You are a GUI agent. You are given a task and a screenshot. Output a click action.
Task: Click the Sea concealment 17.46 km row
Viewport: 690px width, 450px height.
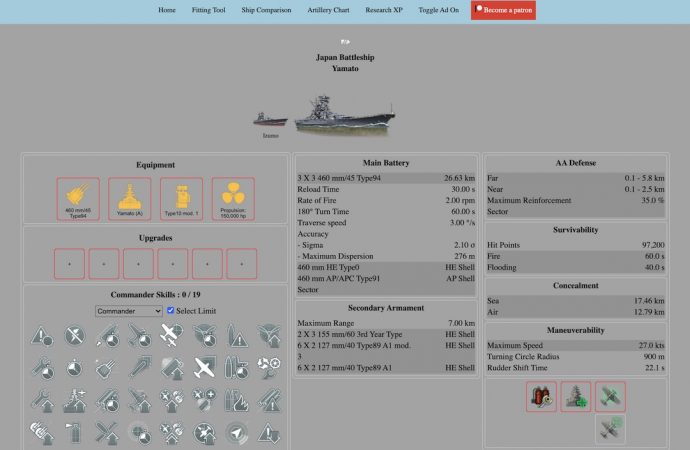pos(576,301)
